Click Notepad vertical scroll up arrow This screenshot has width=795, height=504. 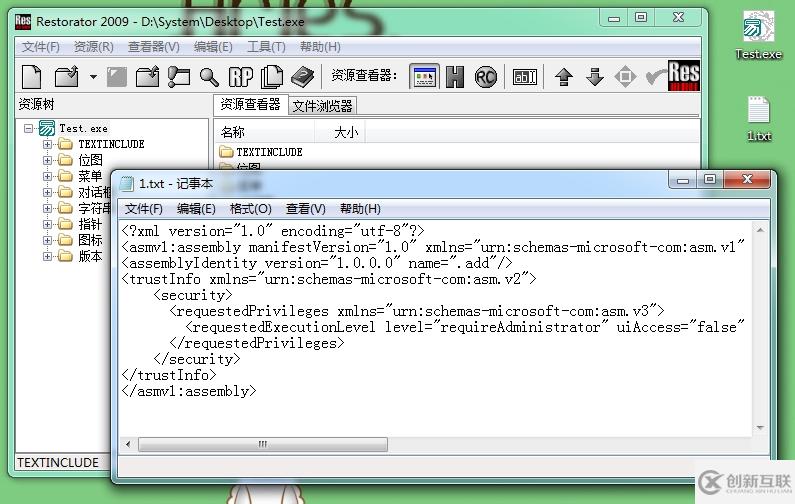point(760,230)
